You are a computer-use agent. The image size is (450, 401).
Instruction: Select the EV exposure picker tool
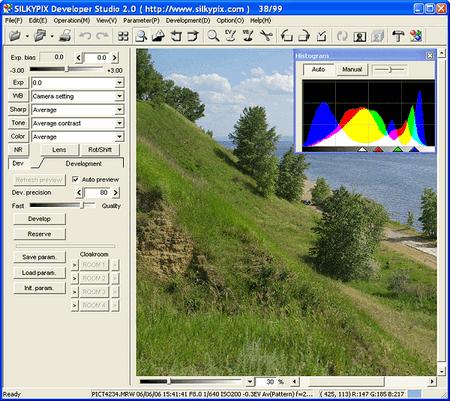click(x=230, y=35)
